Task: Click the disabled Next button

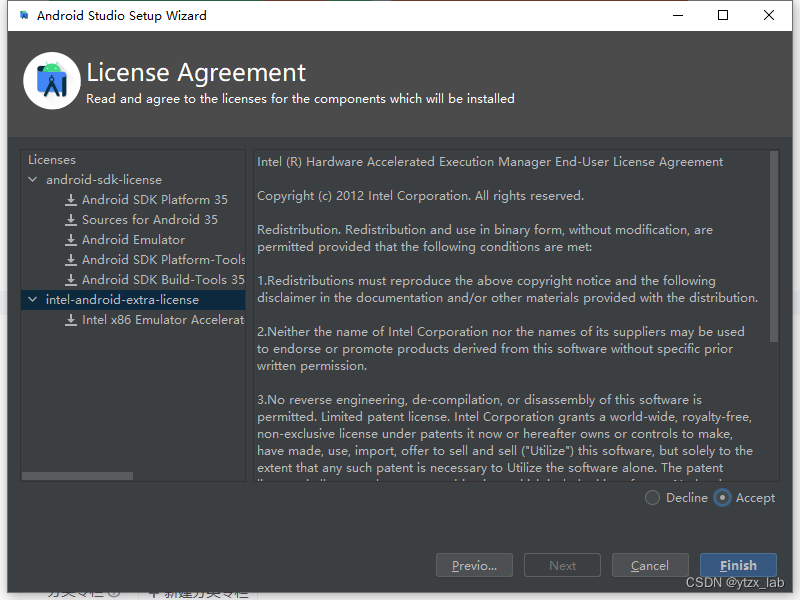Action: click(x=562, y=564)
